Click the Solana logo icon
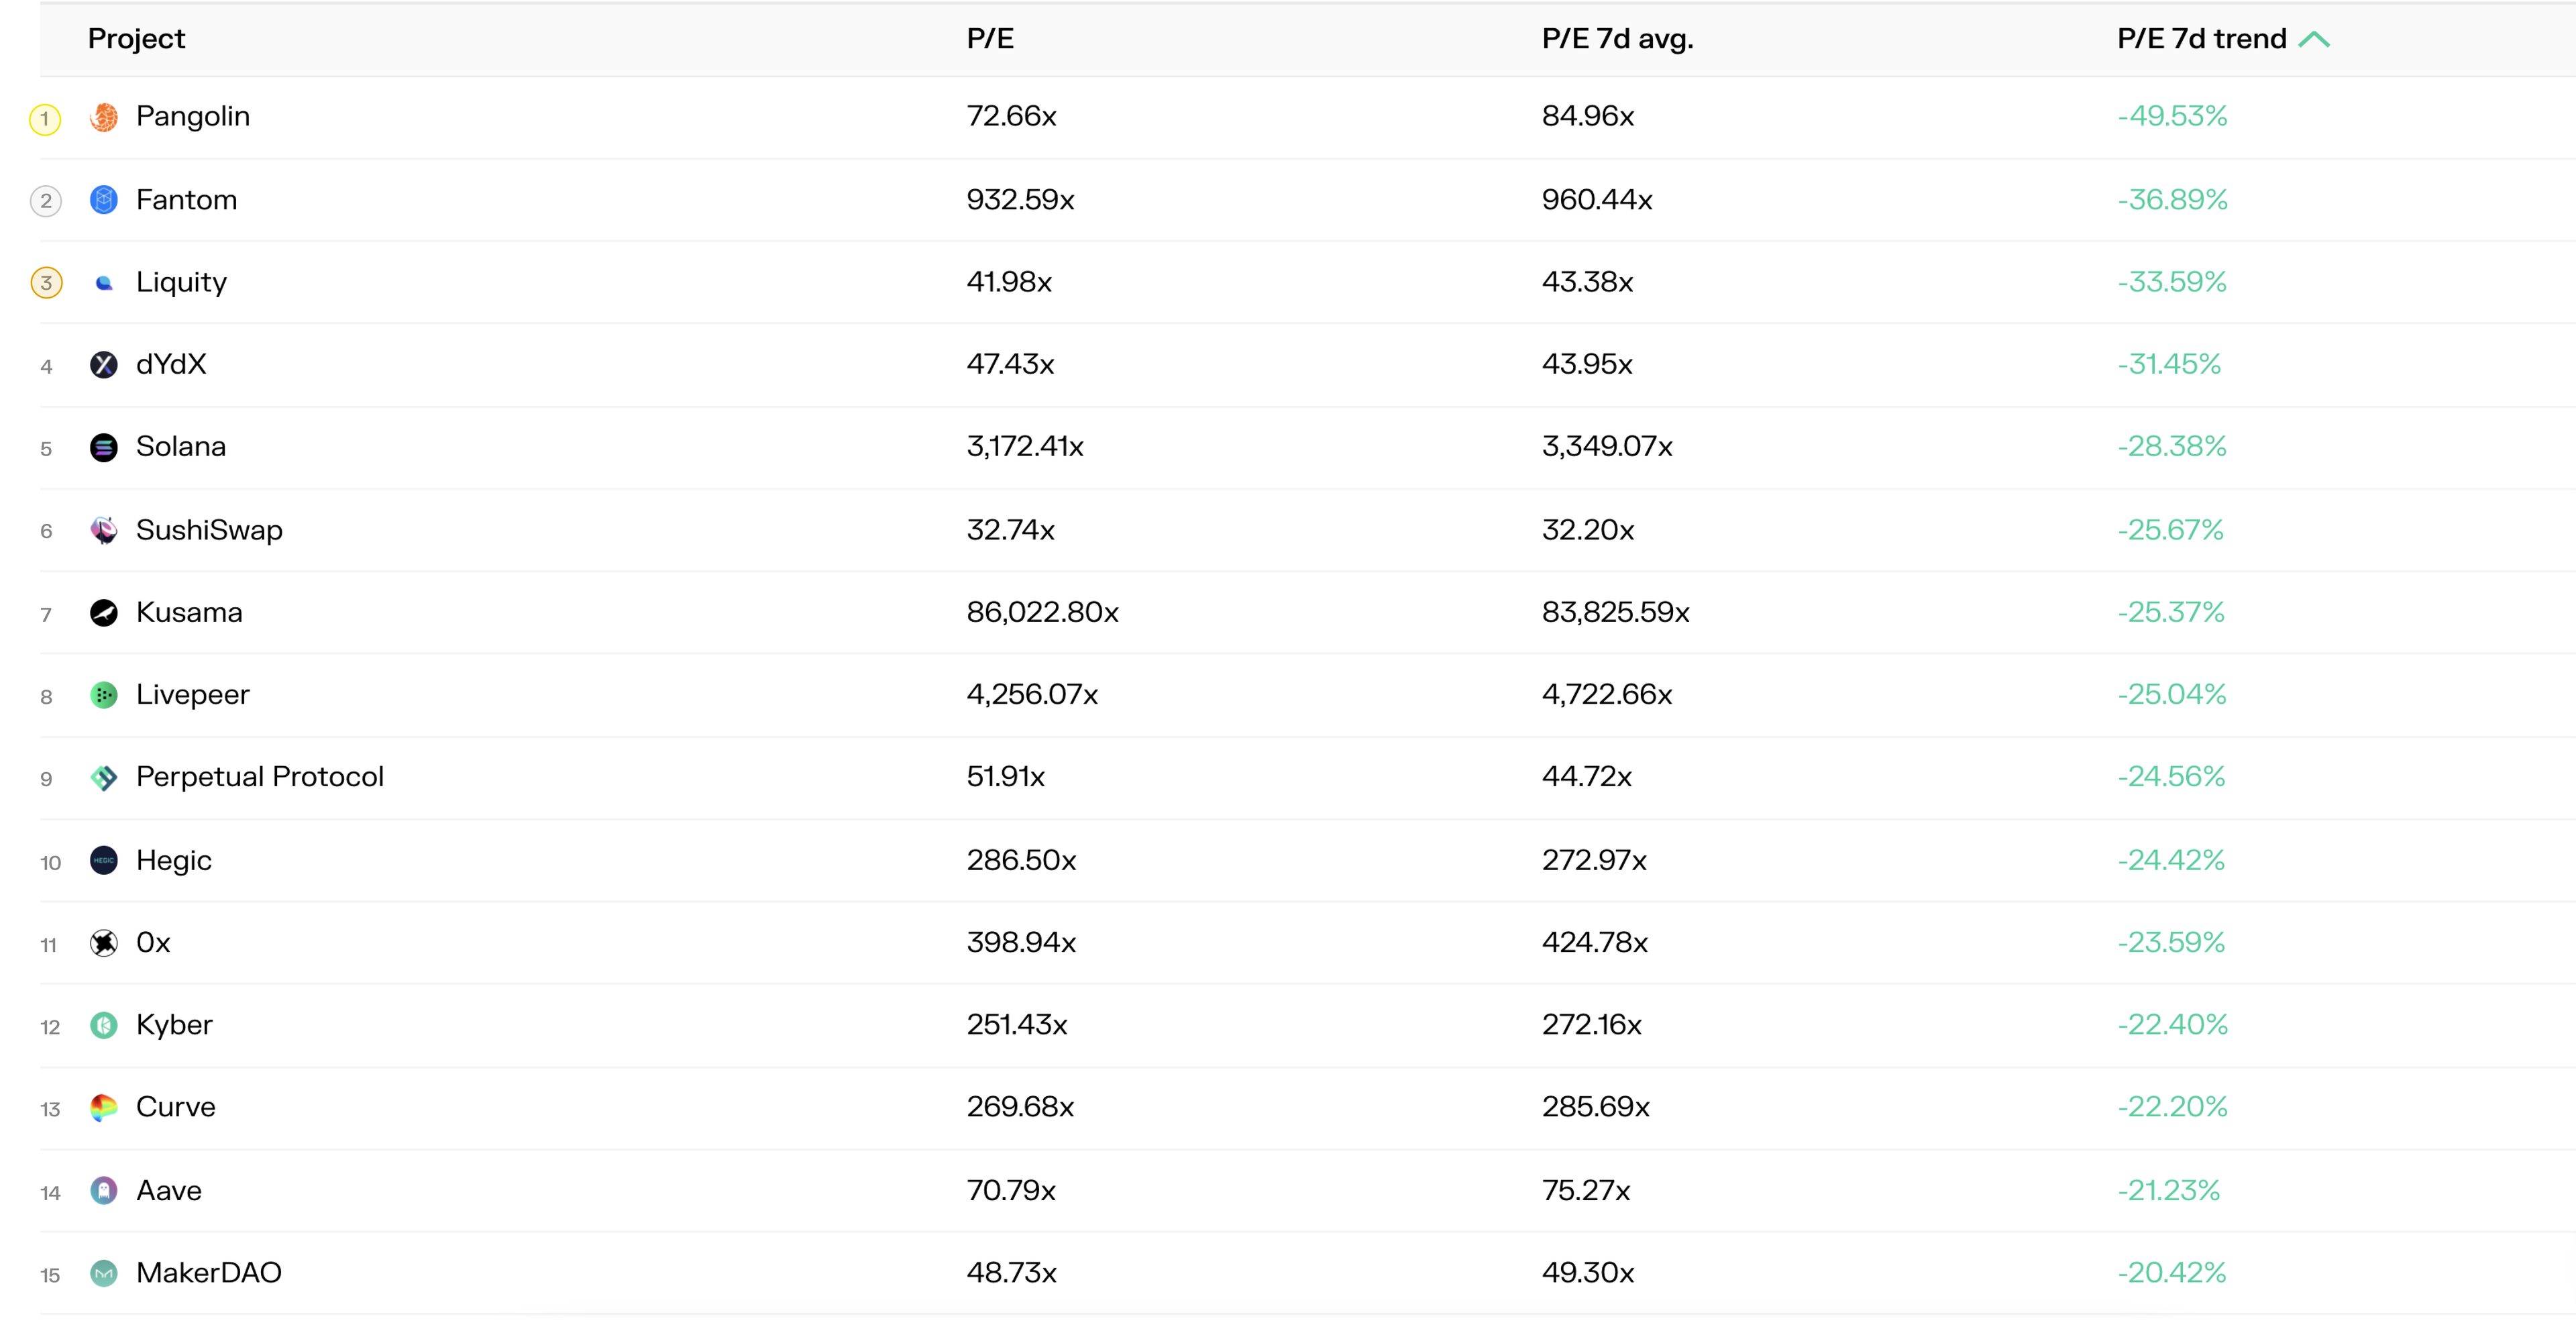Screen dimensions: 2576x1337 [104, 447]
